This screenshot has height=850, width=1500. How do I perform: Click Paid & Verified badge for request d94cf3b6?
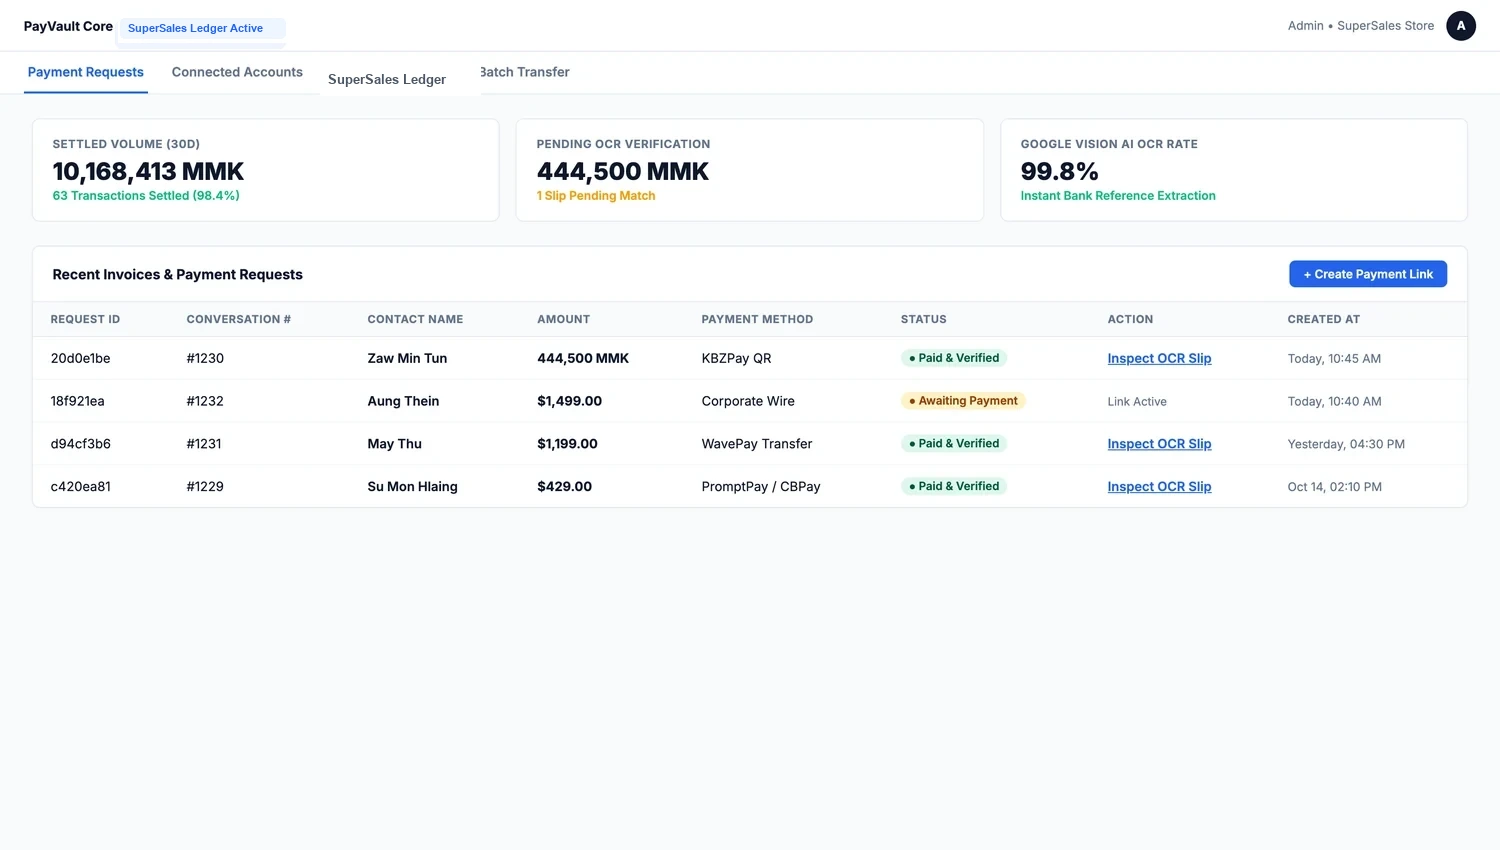click(954, 444)
